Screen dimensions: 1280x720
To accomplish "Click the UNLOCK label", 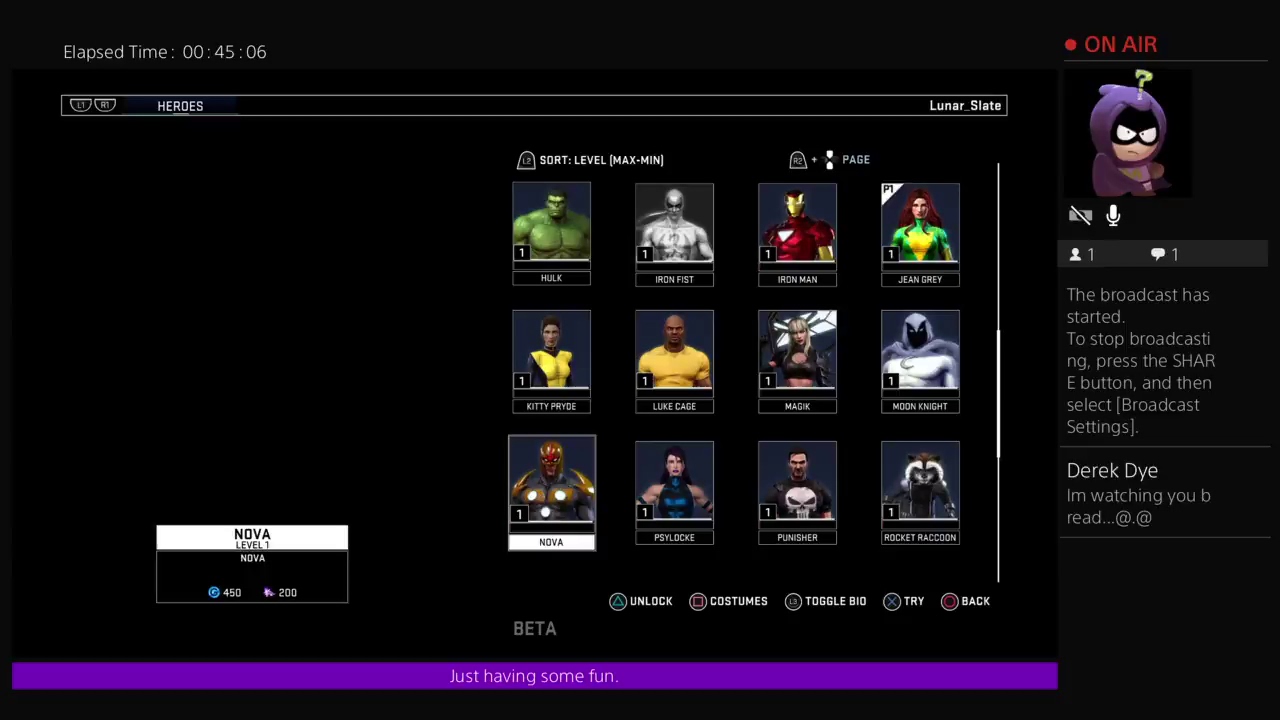I will (x=651, y=601).
